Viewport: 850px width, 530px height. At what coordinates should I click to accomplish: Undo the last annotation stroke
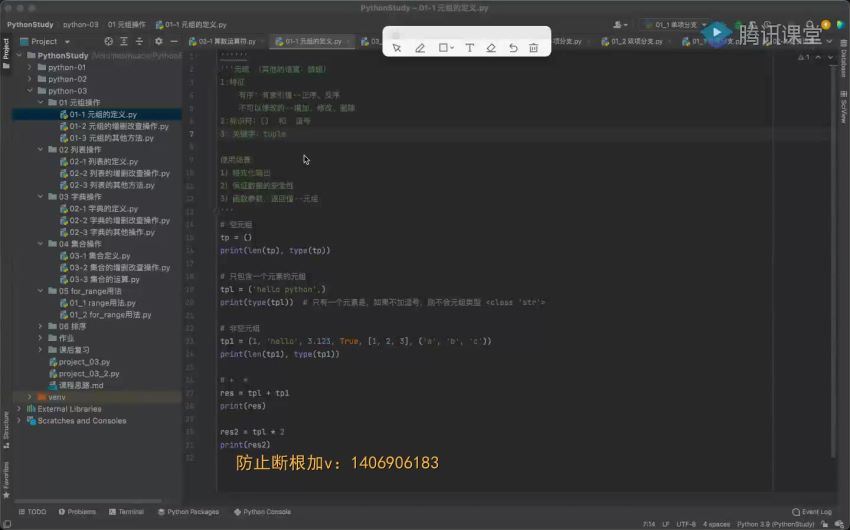click(x=513, y=48)
